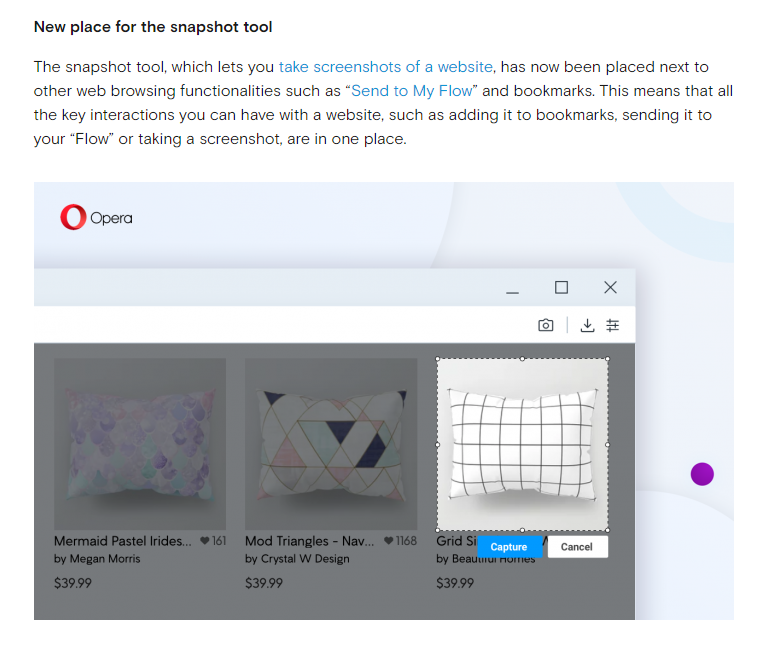This screenshot has width=771, height=651.
Task: Open "take screenshots of a website" link
Action: coord(385,67)
